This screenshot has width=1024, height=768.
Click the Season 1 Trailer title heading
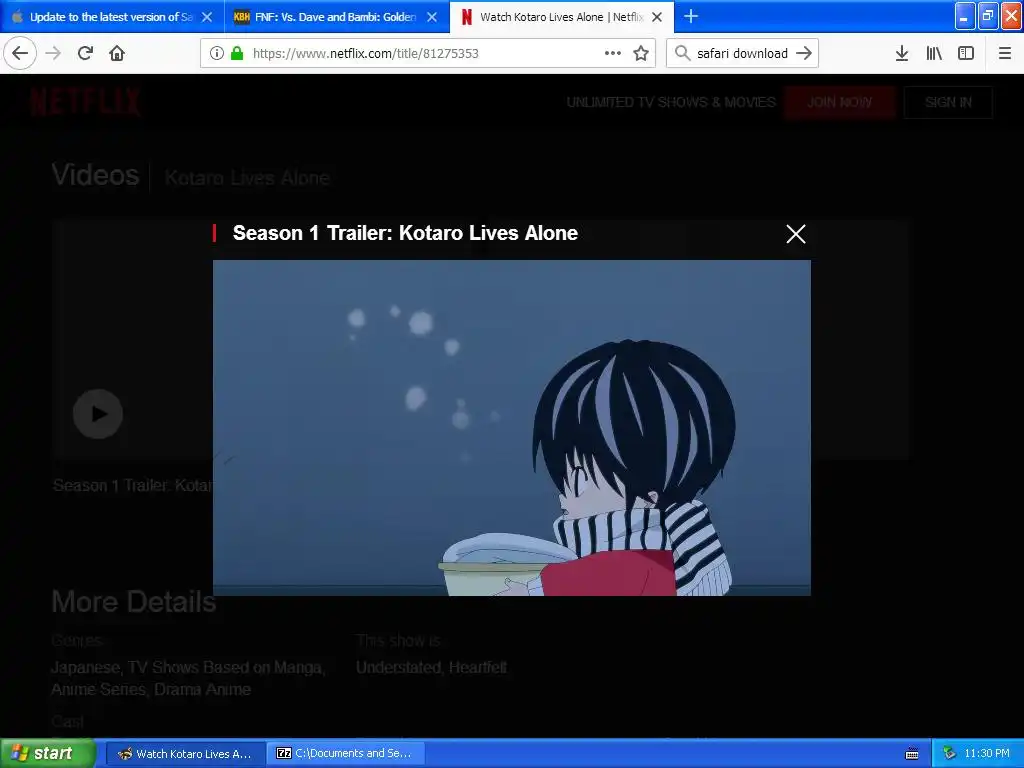(x=405, y=233)
